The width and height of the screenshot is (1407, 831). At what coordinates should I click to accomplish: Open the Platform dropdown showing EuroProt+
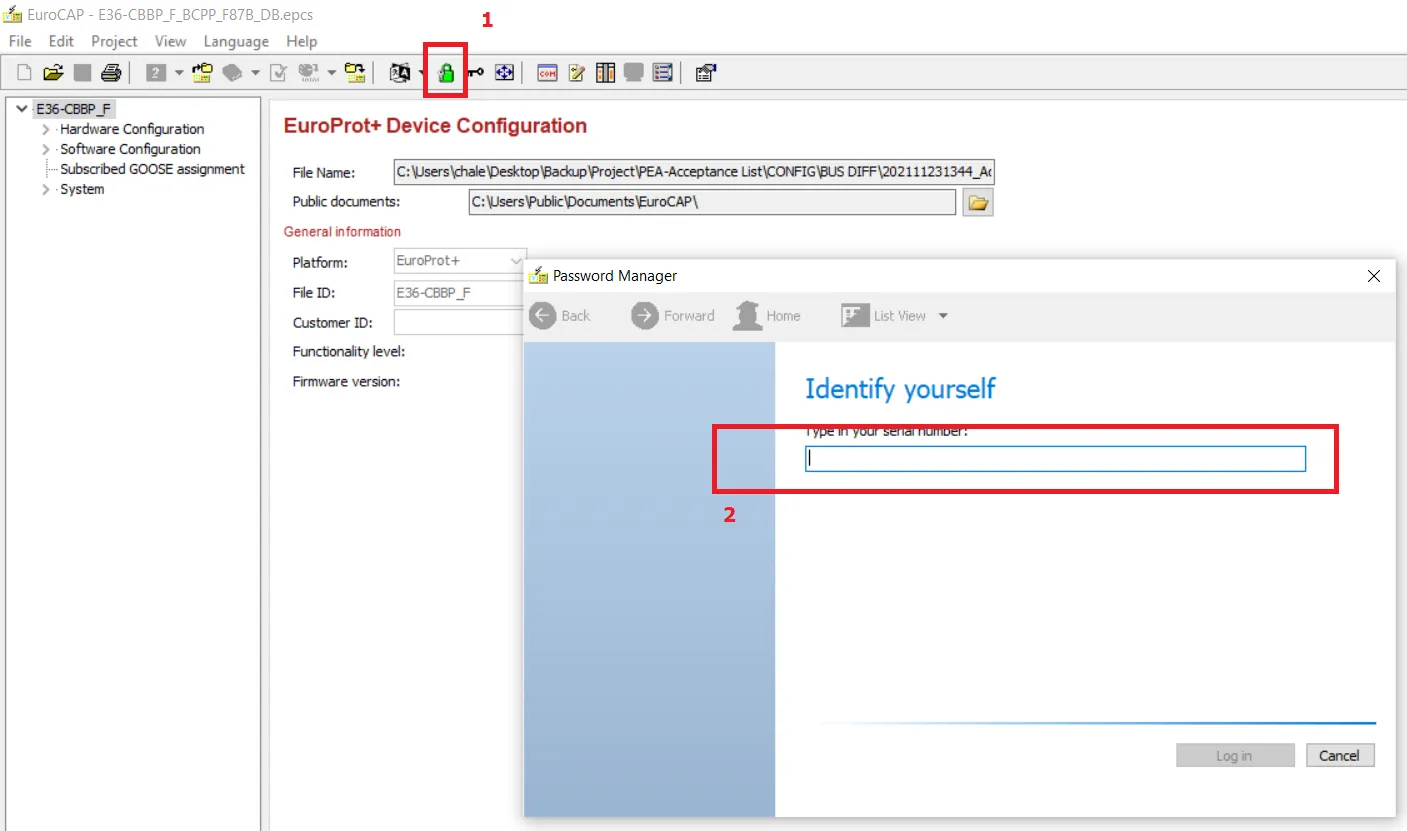pos(460,262)
